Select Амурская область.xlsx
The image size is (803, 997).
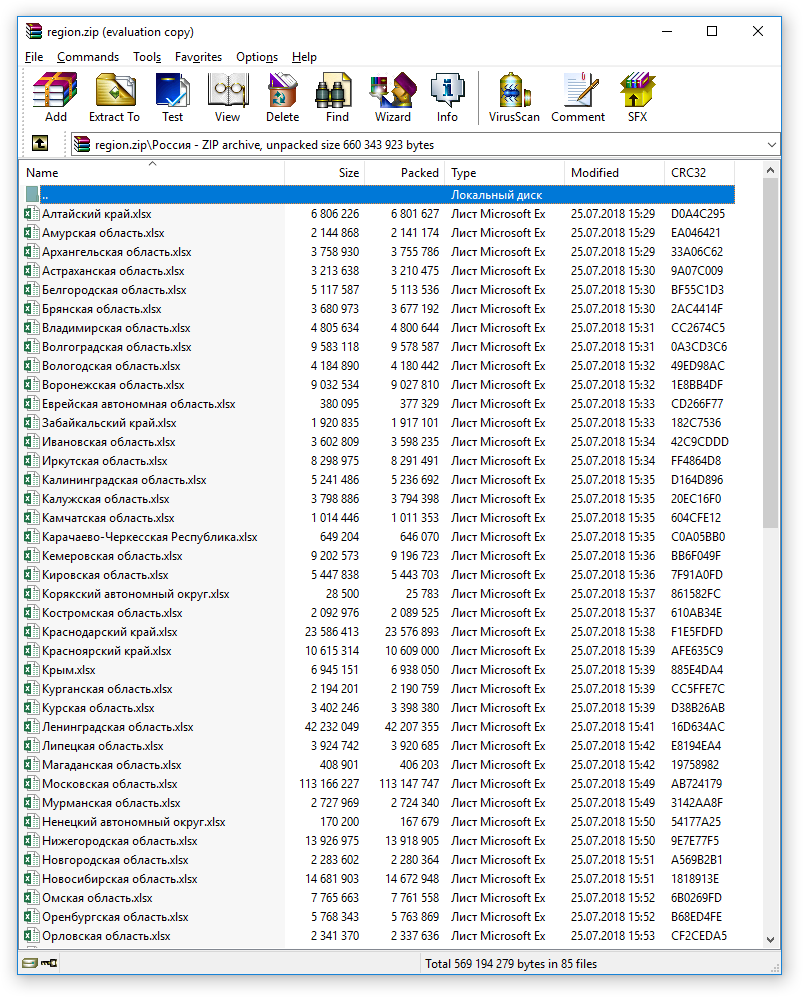(378, 233)
